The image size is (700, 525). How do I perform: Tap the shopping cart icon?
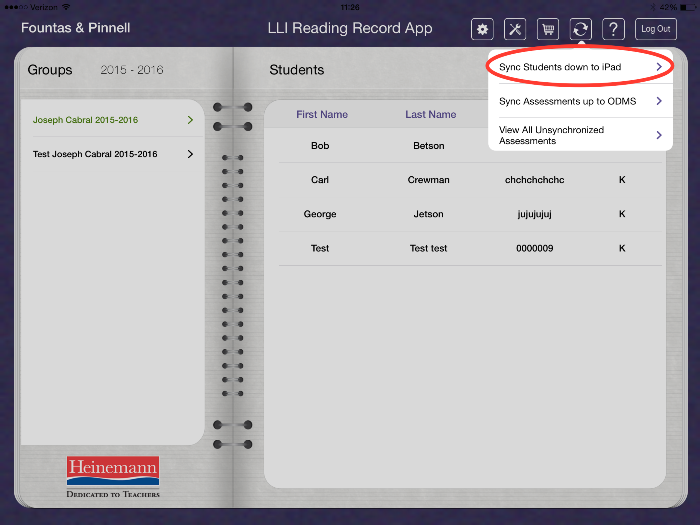pos(547,29)
